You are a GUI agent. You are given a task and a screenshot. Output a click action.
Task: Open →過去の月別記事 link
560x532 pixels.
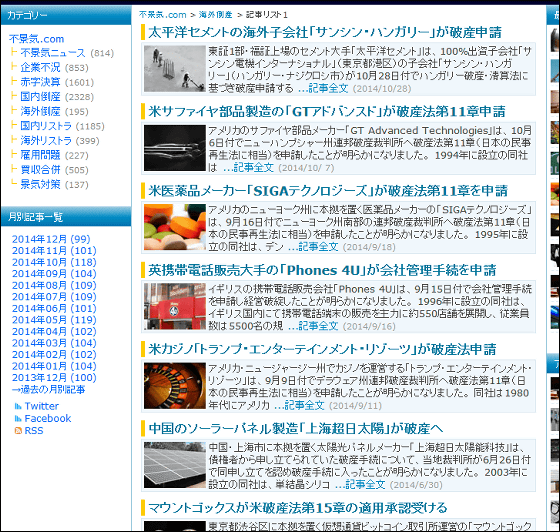pos(49,390)
